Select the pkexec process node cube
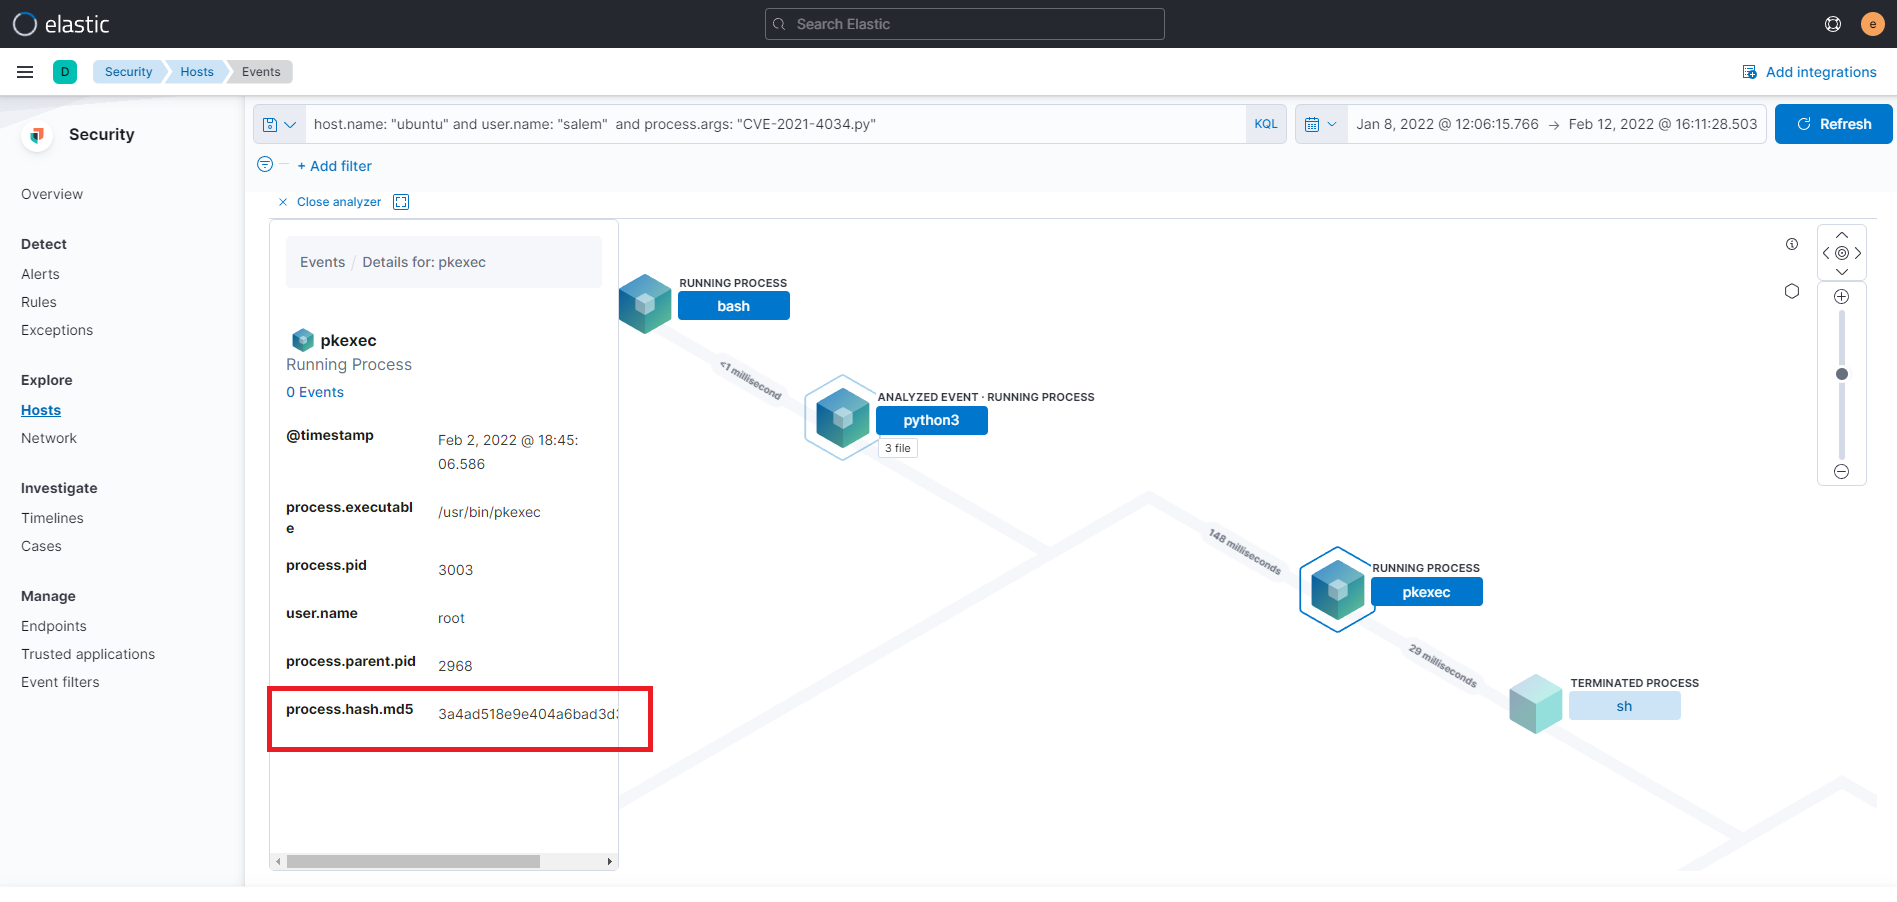The image size is (1897, 902). (1337, 589)
